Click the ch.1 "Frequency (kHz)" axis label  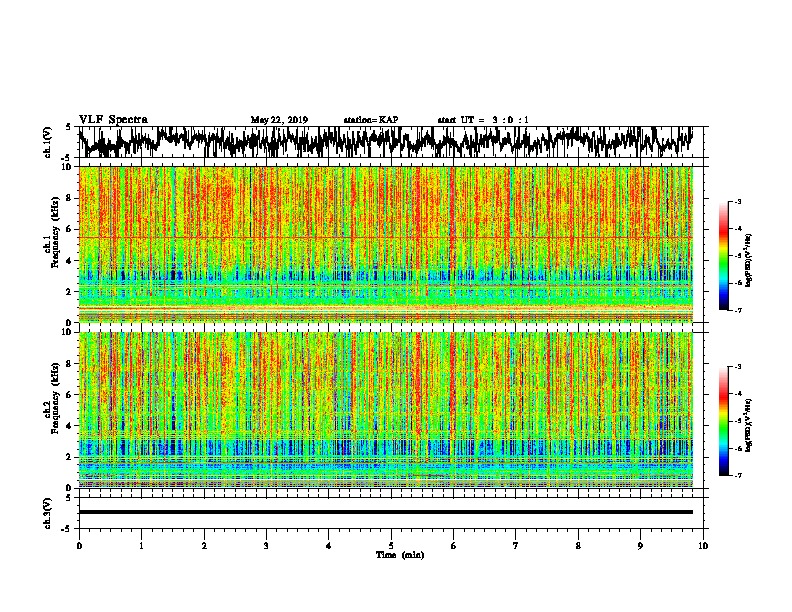[x=56, y=233]
